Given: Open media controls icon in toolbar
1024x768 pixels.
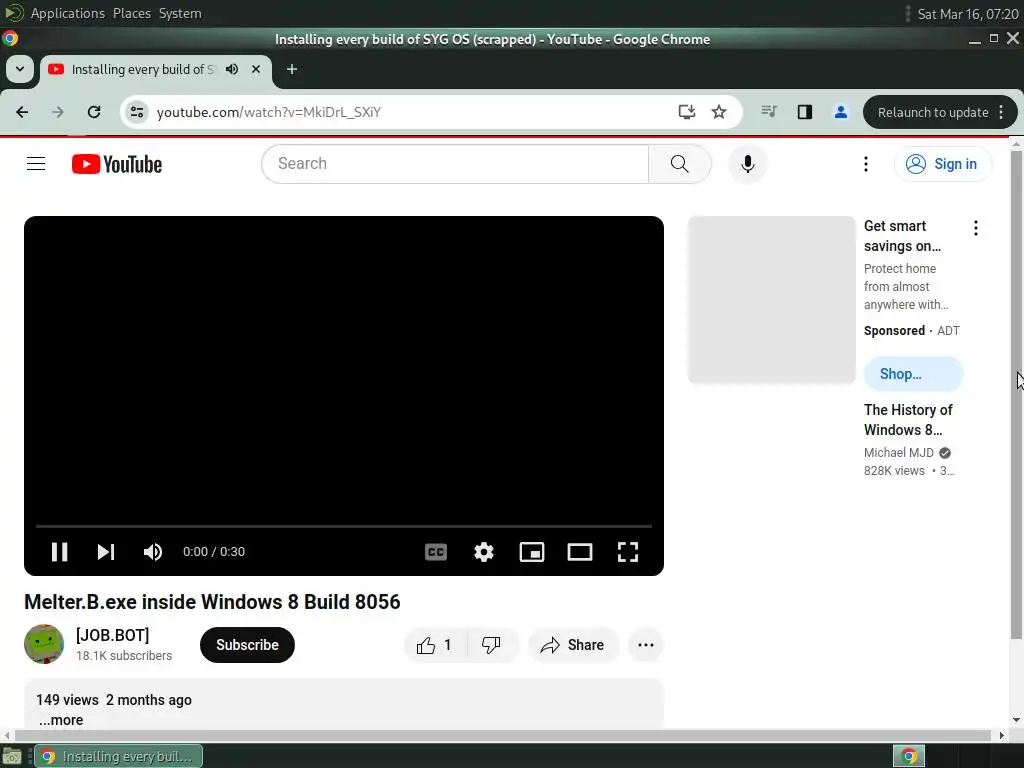Looking at the screenshot, I should coord(769,112).
